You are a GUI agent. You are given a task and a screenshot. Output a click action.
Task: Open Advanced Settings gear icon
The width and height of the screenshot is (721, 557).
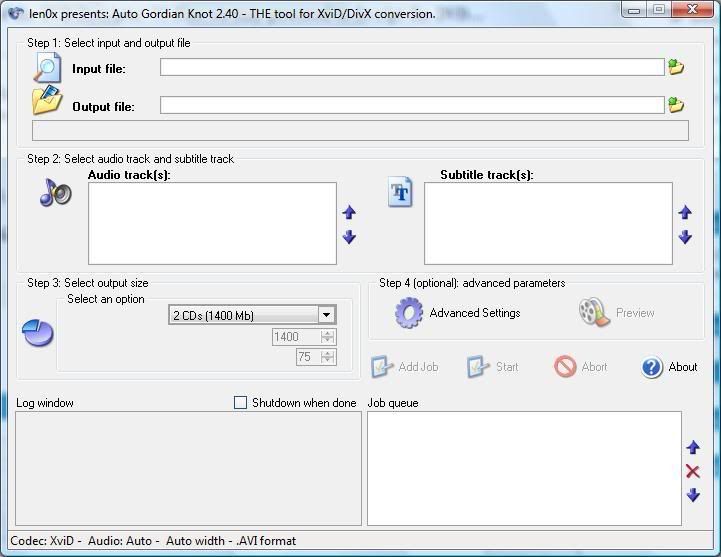pyautogui.click(x=408, y=313)
